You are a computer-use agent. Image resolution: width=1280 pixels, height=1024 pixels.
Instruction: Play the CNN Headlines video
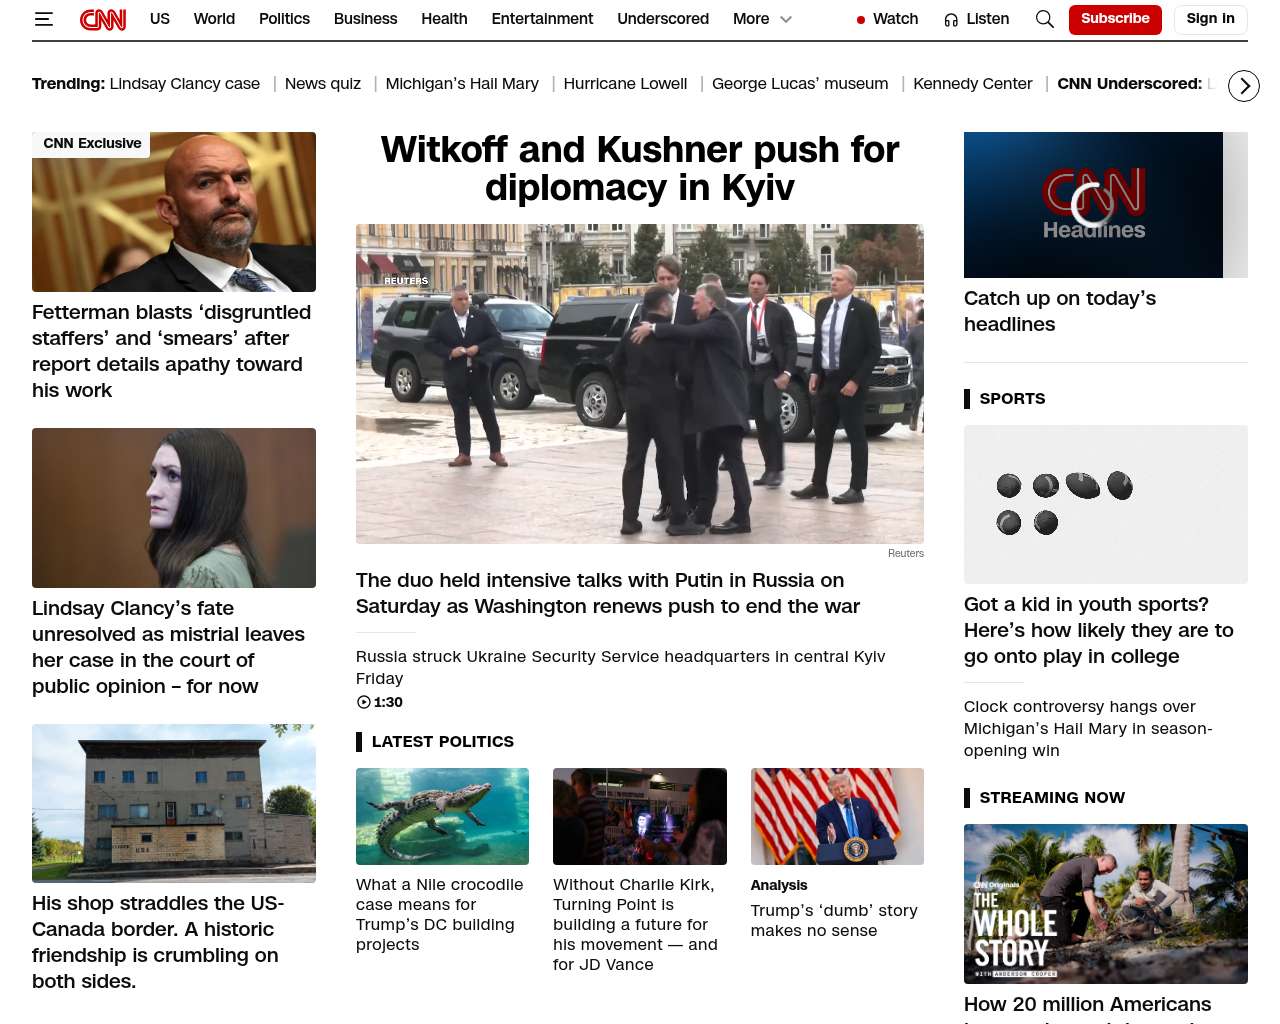click(1093, 205)
